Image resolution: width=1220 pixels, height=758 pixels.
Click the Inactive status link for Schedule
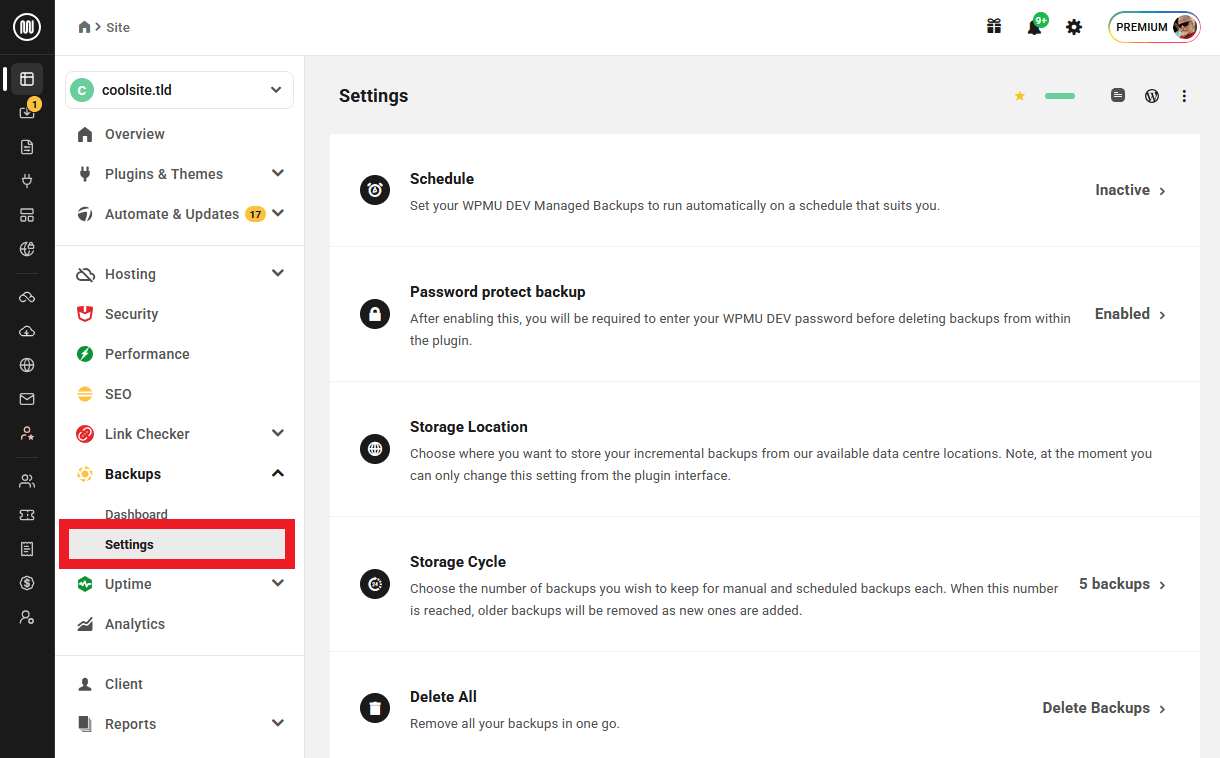point(1131,190)
